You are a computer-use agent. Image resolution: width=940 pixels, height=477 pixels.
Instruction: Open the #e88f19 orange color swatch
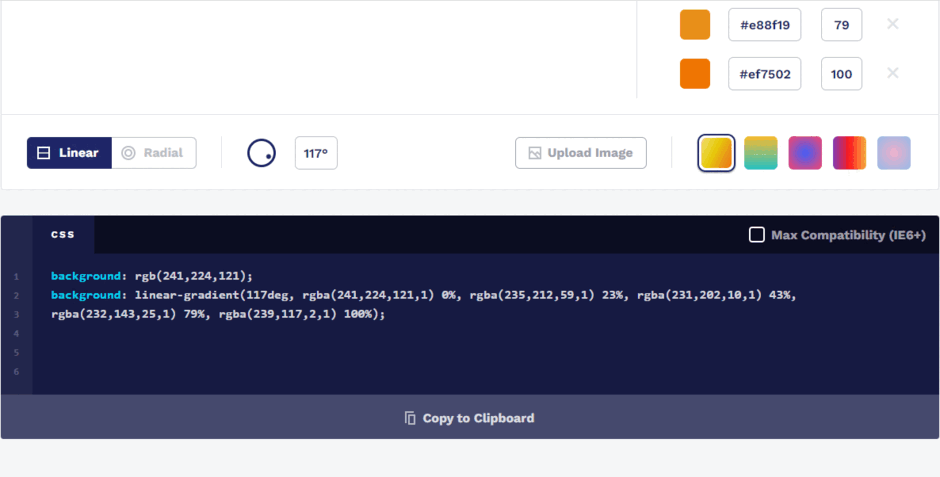tap(694, 25)
